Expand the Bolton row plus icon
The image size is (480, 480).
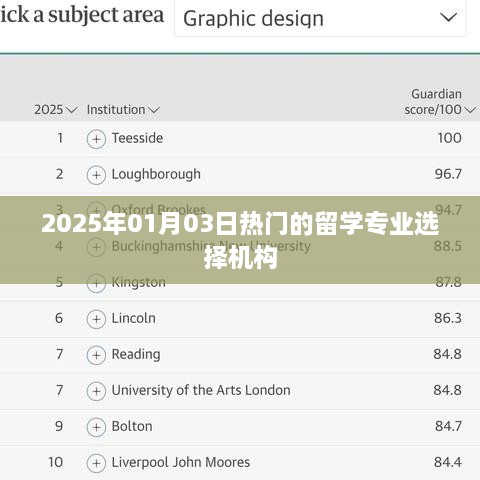[96, 427]
